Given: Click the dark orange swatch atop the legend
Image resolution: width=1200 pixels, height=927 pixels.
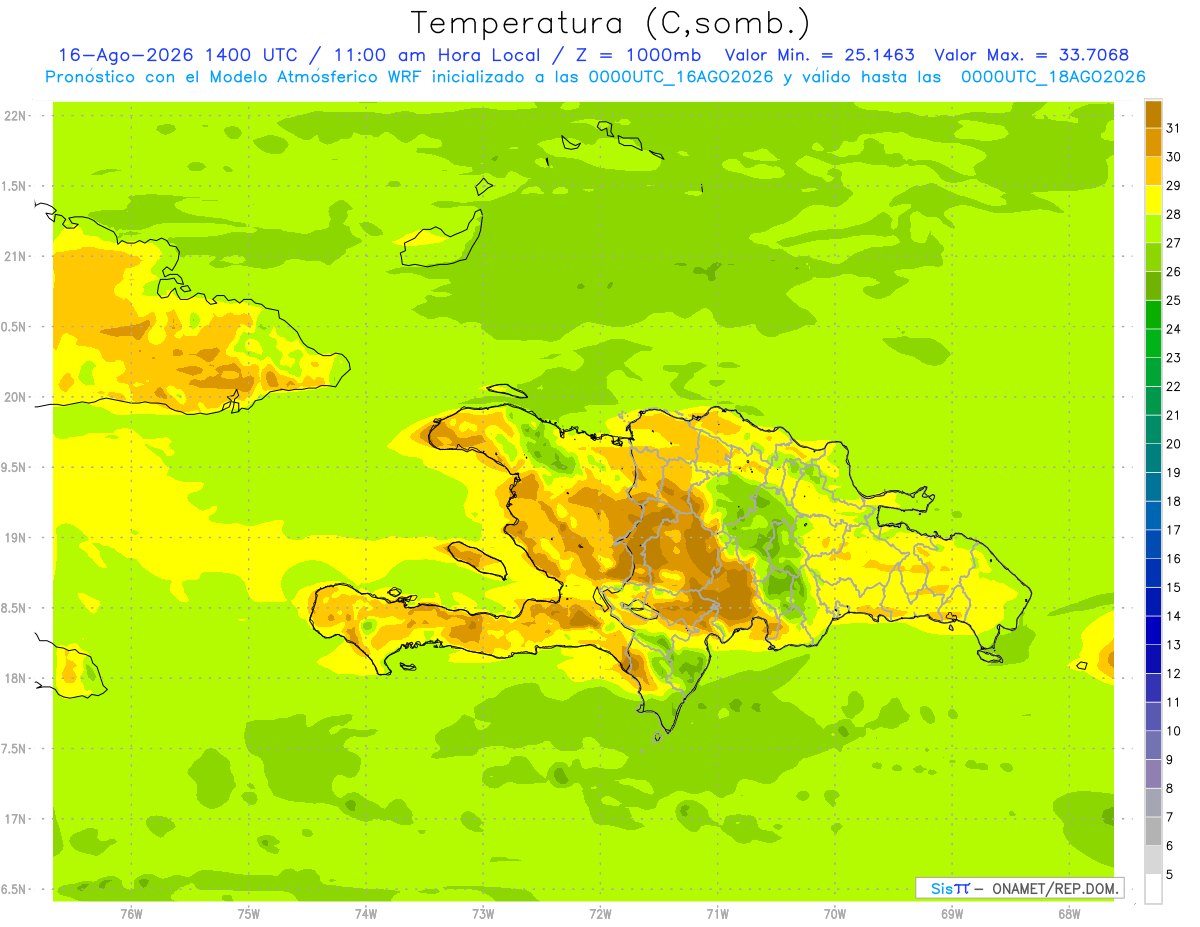Looking at the screenshot, I should click(1153, 114).
